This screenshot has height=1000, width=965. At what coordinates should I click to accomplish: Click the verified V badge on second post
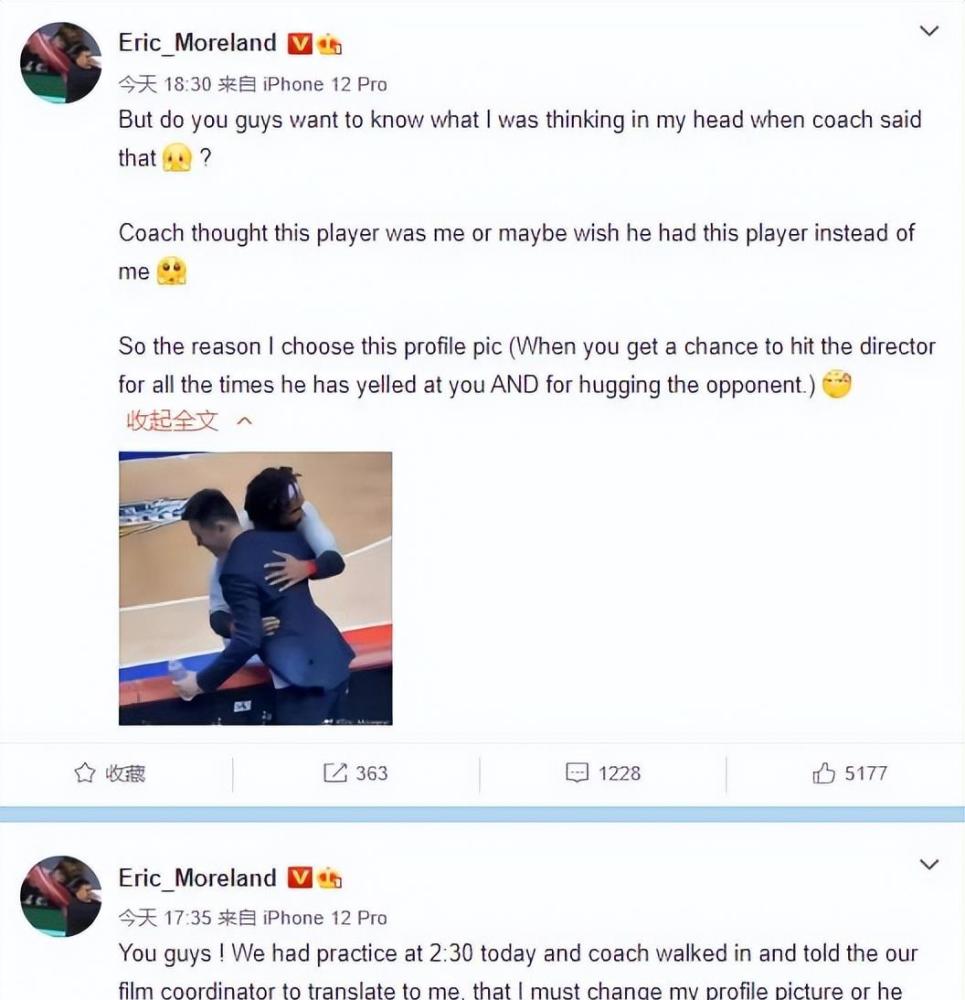299,878
